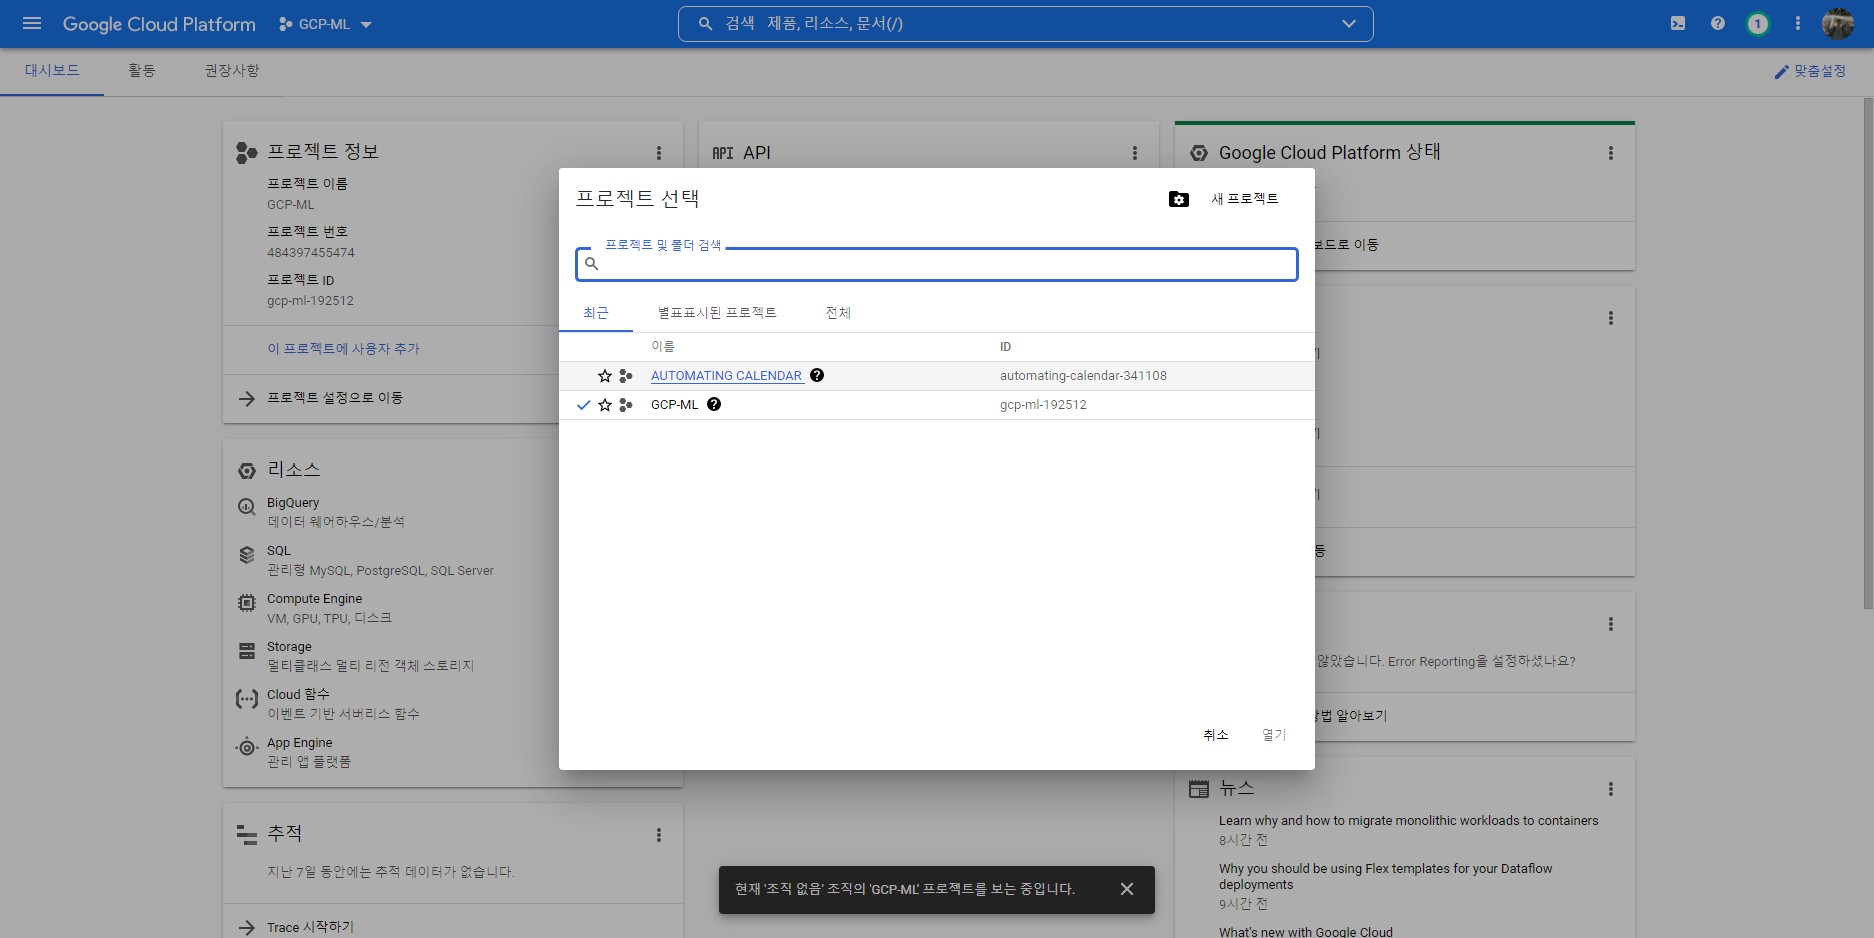Select the GCP-ML project row name
The width and height of the screenshot is (1874, 938).
[675, 405]
